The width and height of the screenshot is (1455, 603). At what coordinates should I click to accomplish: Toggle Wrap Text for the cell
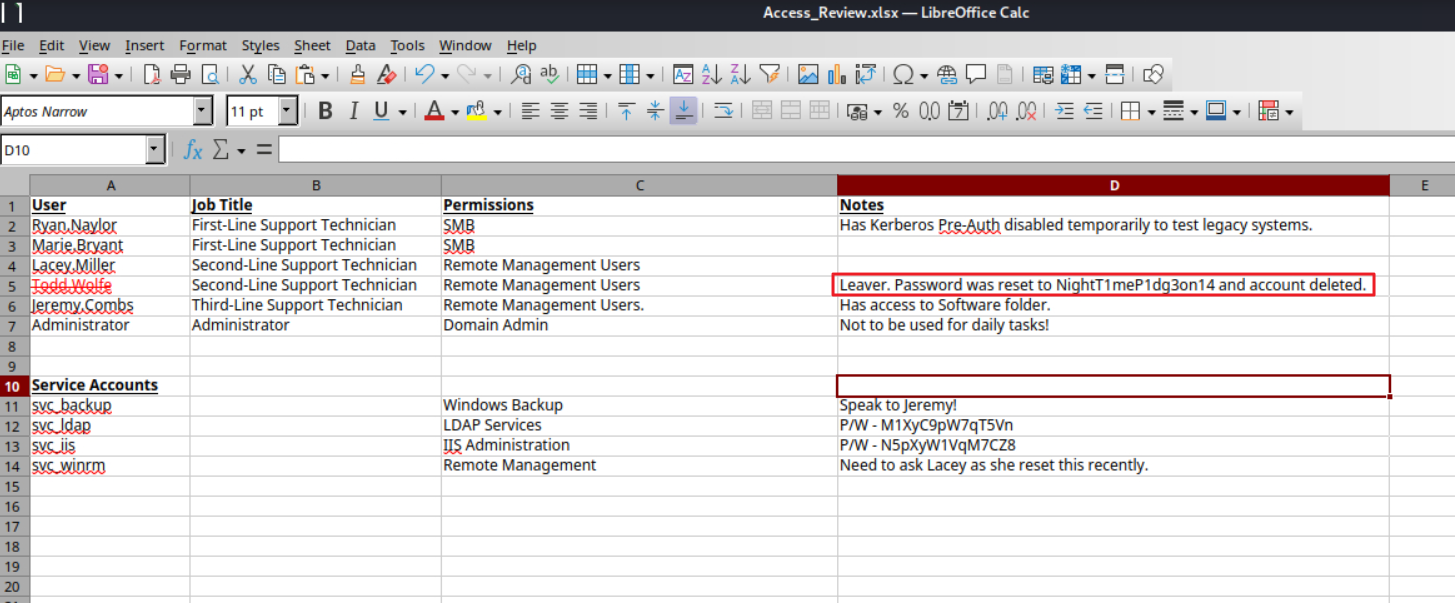(723, 111)
